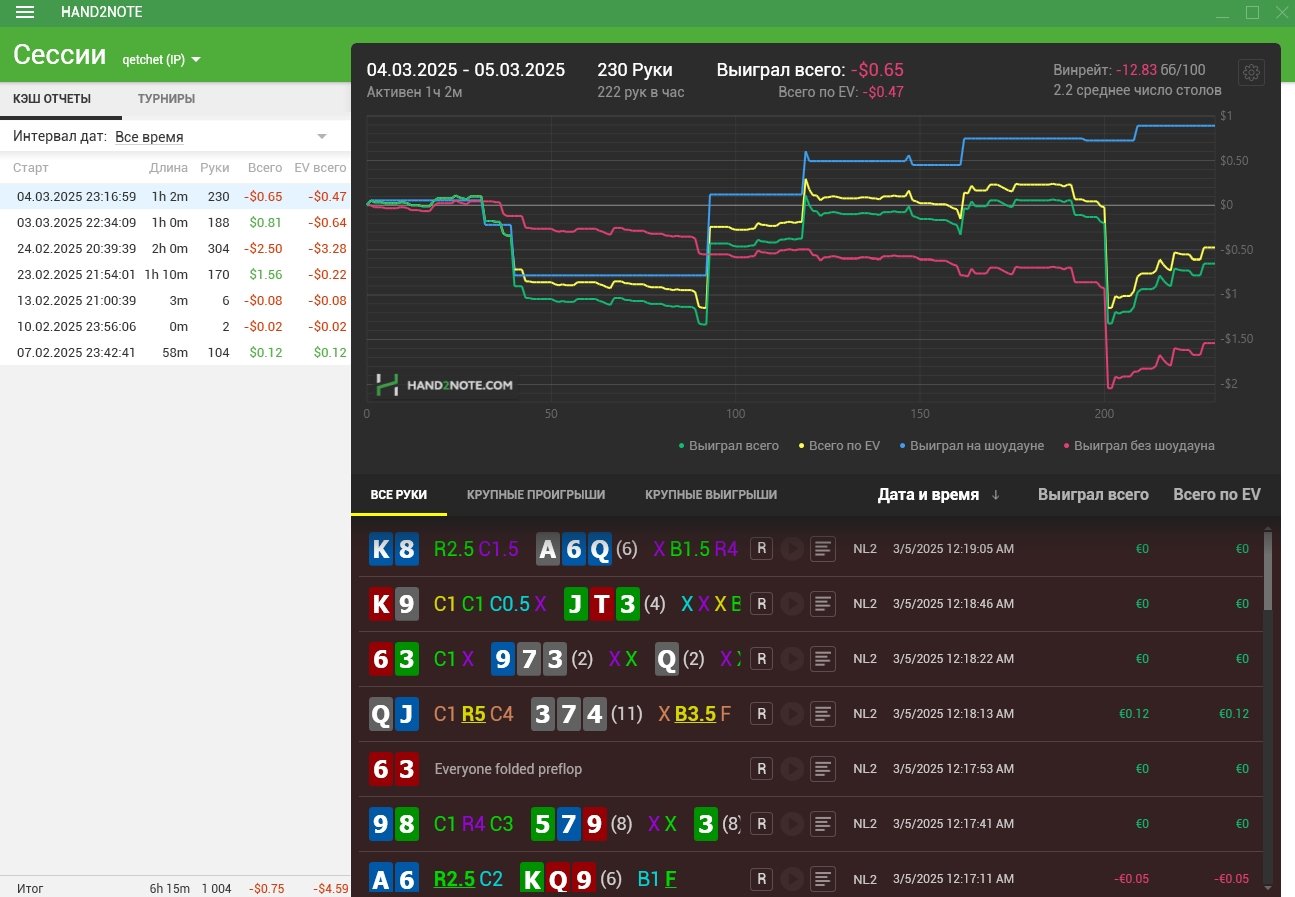This screenshot has height=897, width=1295.
Task: Click the R5 raise action in QJ hand
Action: (474, 714)
